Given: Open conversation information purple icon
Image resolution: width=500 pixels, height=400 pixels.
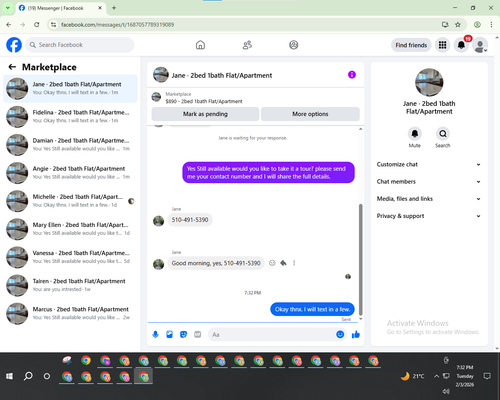Looking at the screenshot, I should tap(352, 75).
